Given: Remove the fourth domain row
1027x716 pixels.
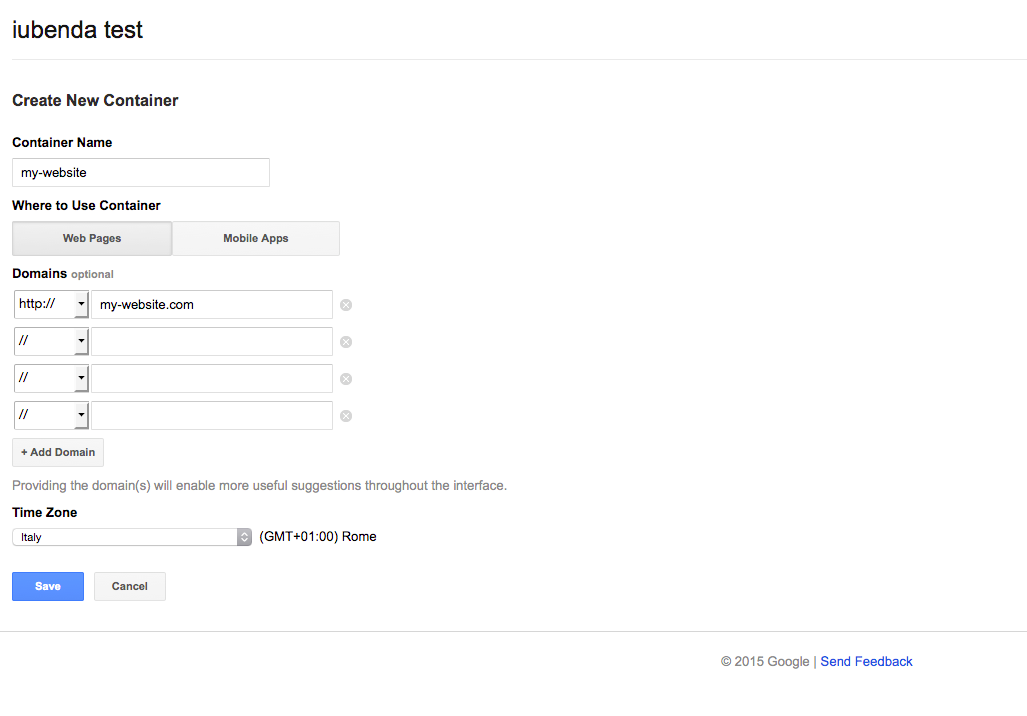Looking at the screenshot, I should pos(346,416).
